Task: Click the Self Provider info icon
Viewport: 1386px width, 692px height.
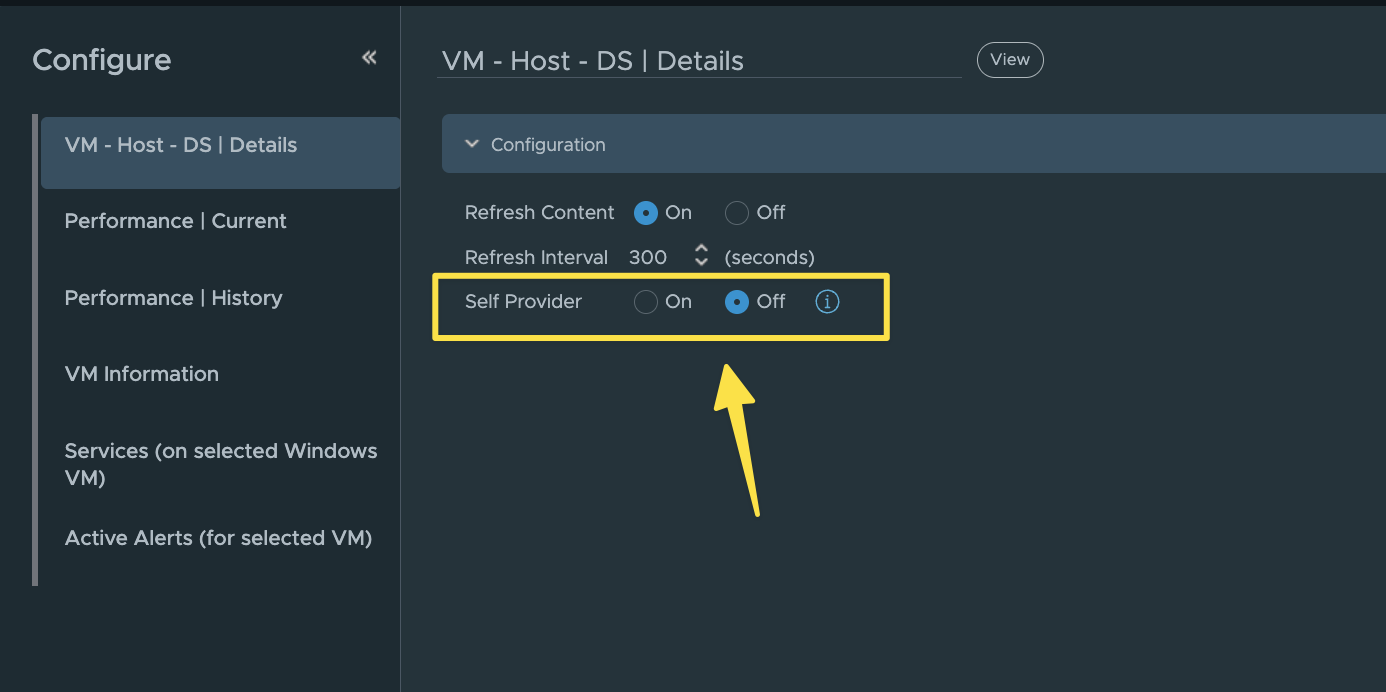Action: tap(827, 301)
